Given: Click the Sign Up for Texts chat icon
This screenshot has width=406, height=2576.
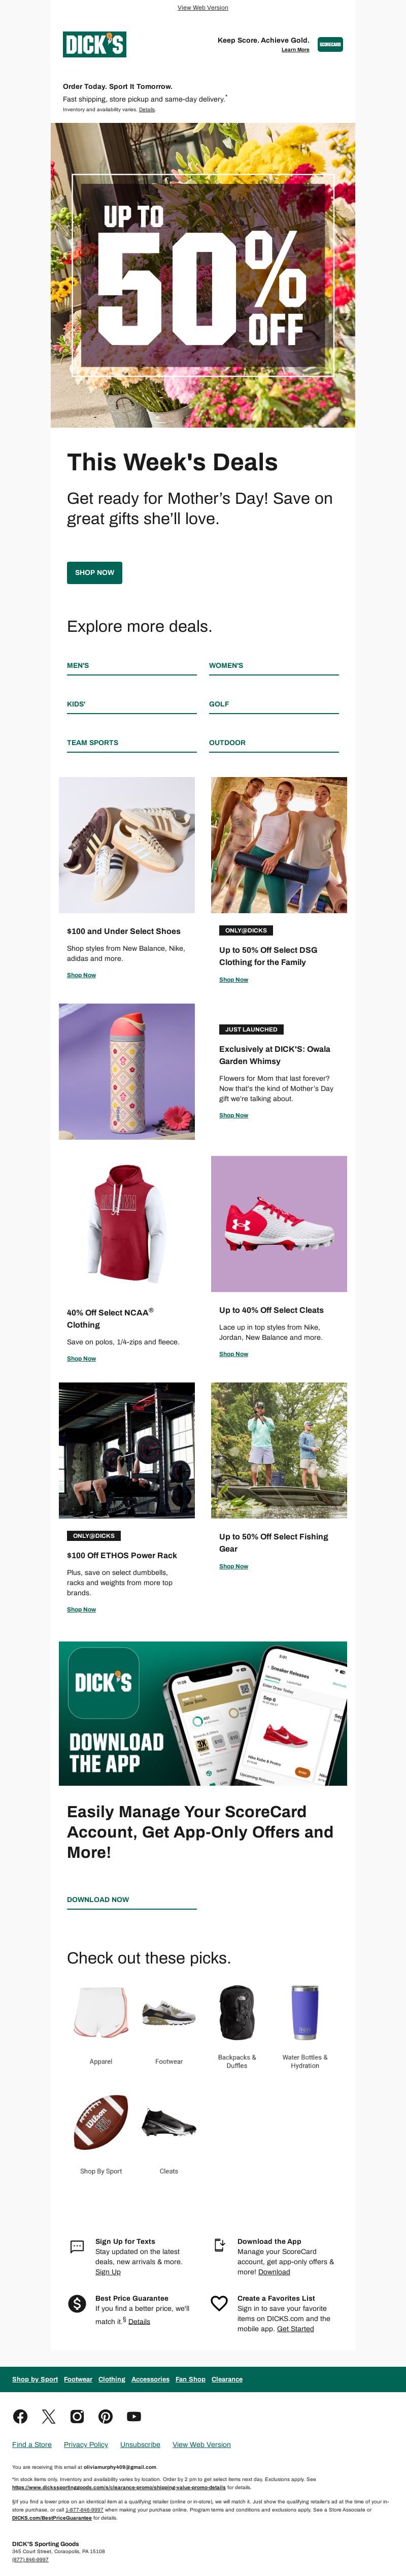Looking at the screenshot, I should [77, 2247].
